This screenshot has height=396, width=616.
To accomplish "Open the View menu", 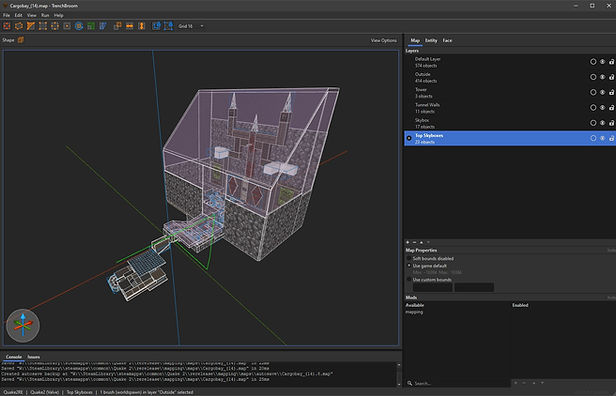I will click(31, 15).
